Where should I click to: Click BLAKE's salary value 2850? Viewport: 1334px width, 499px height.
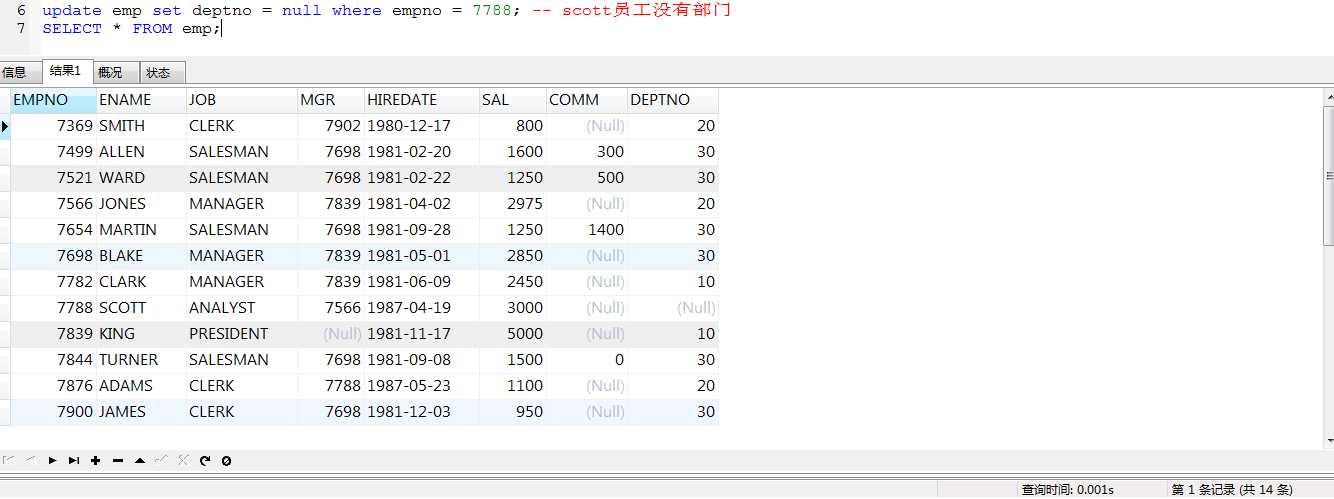[513, 256]
